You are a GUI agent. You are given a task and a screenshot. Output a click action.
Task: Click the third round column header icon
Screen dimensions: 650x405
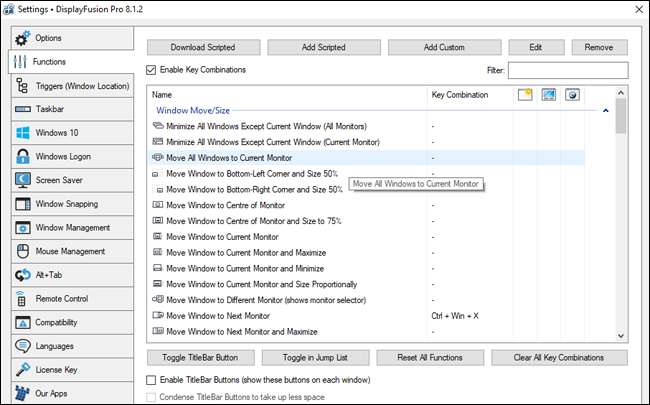click(x=573, y=95)
